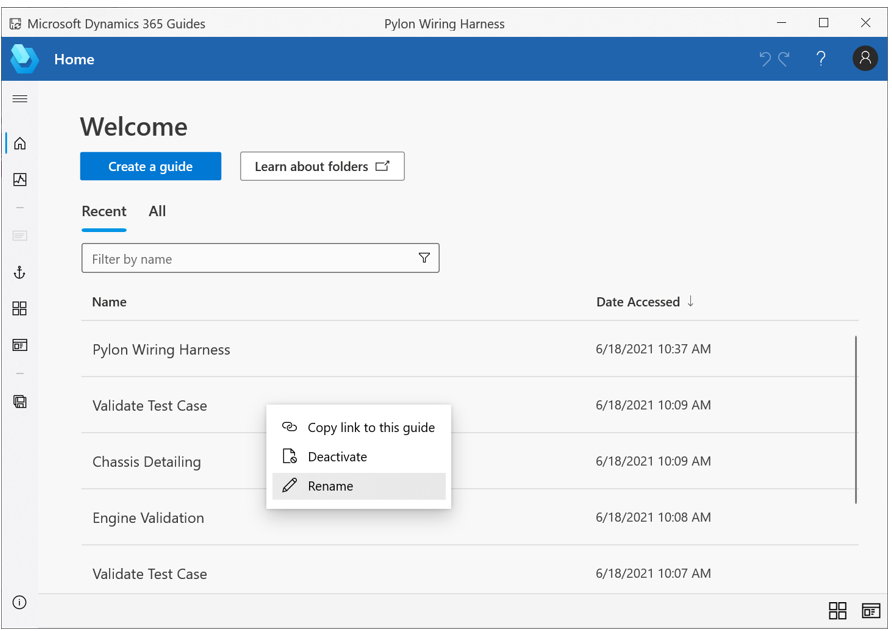Click the Save icon in sidebar

20,402
